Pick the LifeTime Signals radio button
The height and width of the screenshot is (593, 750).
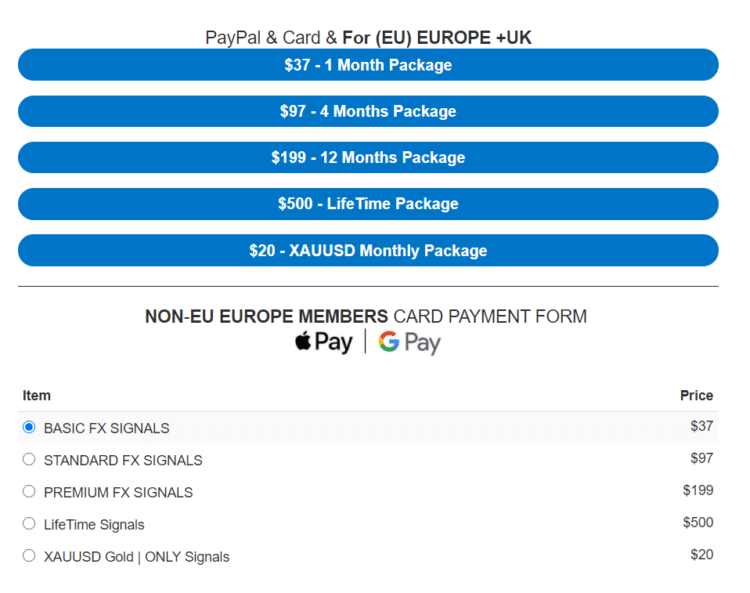(29, 524)
